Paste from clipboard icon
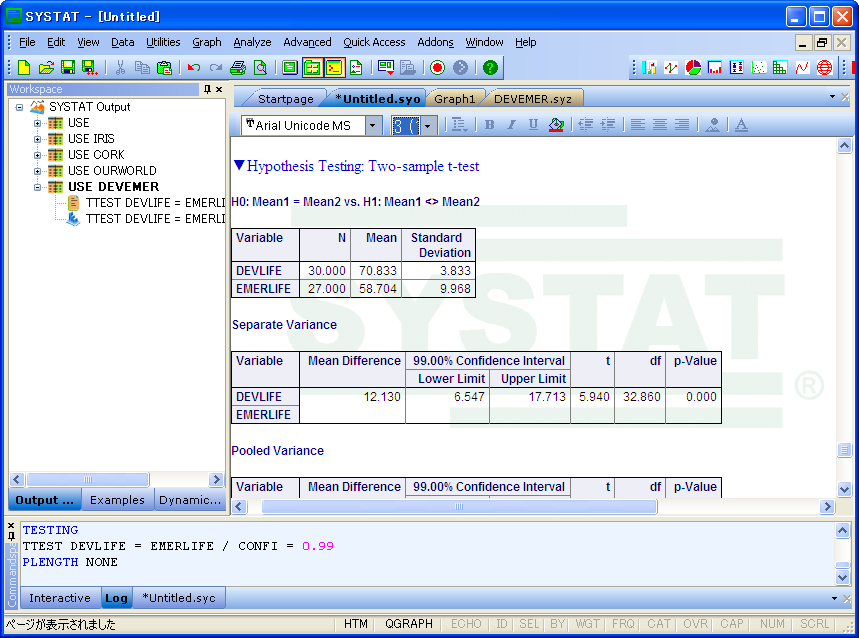859x638 pixels. click(x=164, y=67)
